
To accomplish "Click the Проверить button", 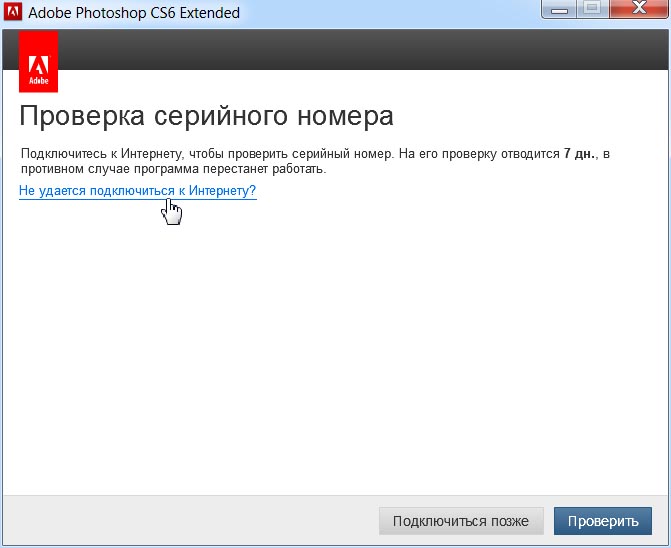I will (x=603, y=521).
